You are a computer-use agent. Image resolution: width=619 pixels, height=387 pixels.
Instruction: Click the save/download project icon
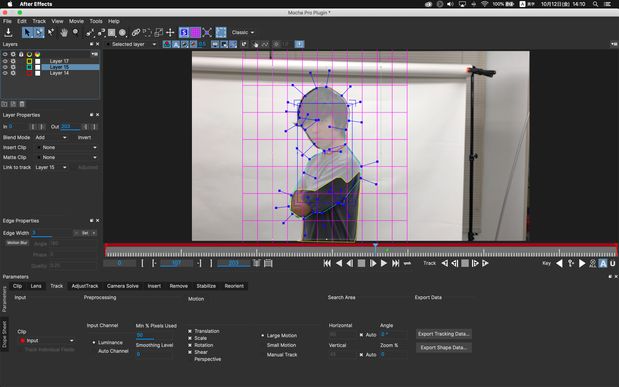[x=8, y=32]
